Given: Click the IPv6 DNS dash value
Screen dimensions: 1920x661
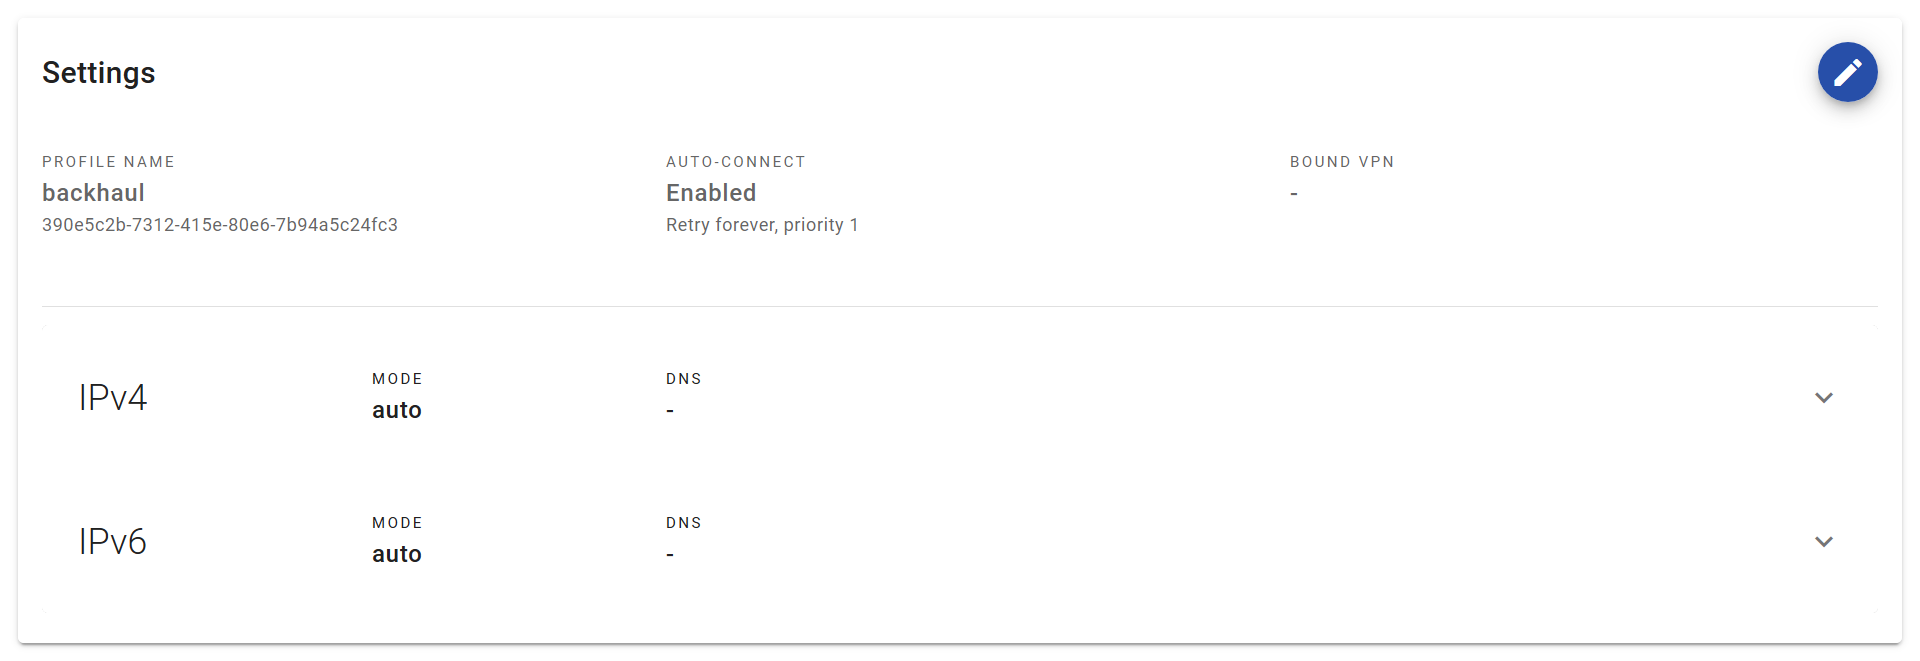Looking at the screenshot, I should click(x=670, y=555).
